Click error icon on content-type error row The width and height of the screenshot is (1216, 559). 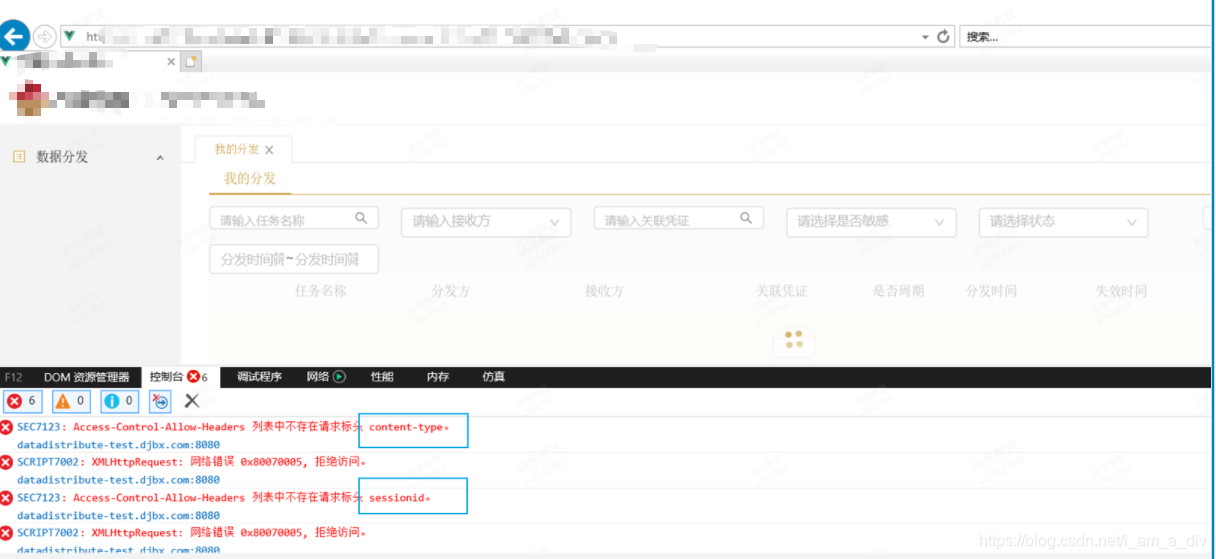[7, 427]
